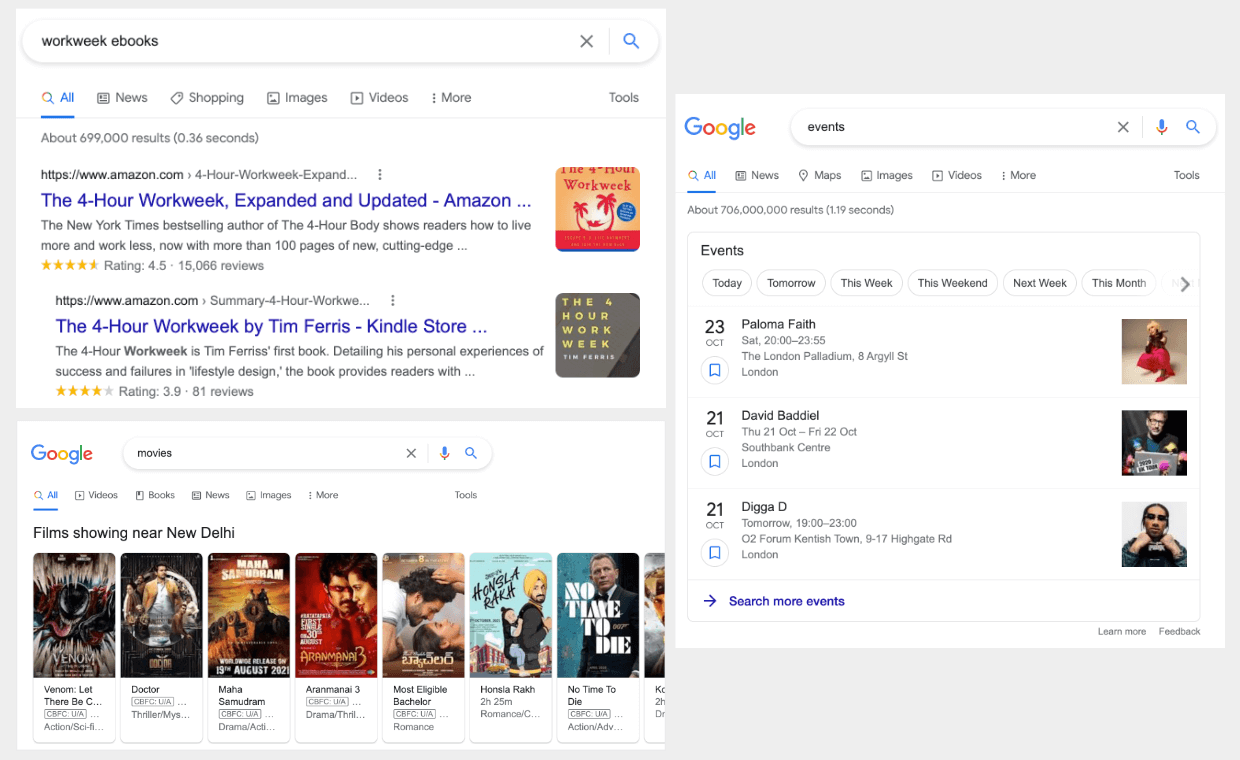Viewport: 1240px width, 760px height.
Task: Click the blue search magnifier beside 'workweek ebooks'
Action: tap(631, 41)
